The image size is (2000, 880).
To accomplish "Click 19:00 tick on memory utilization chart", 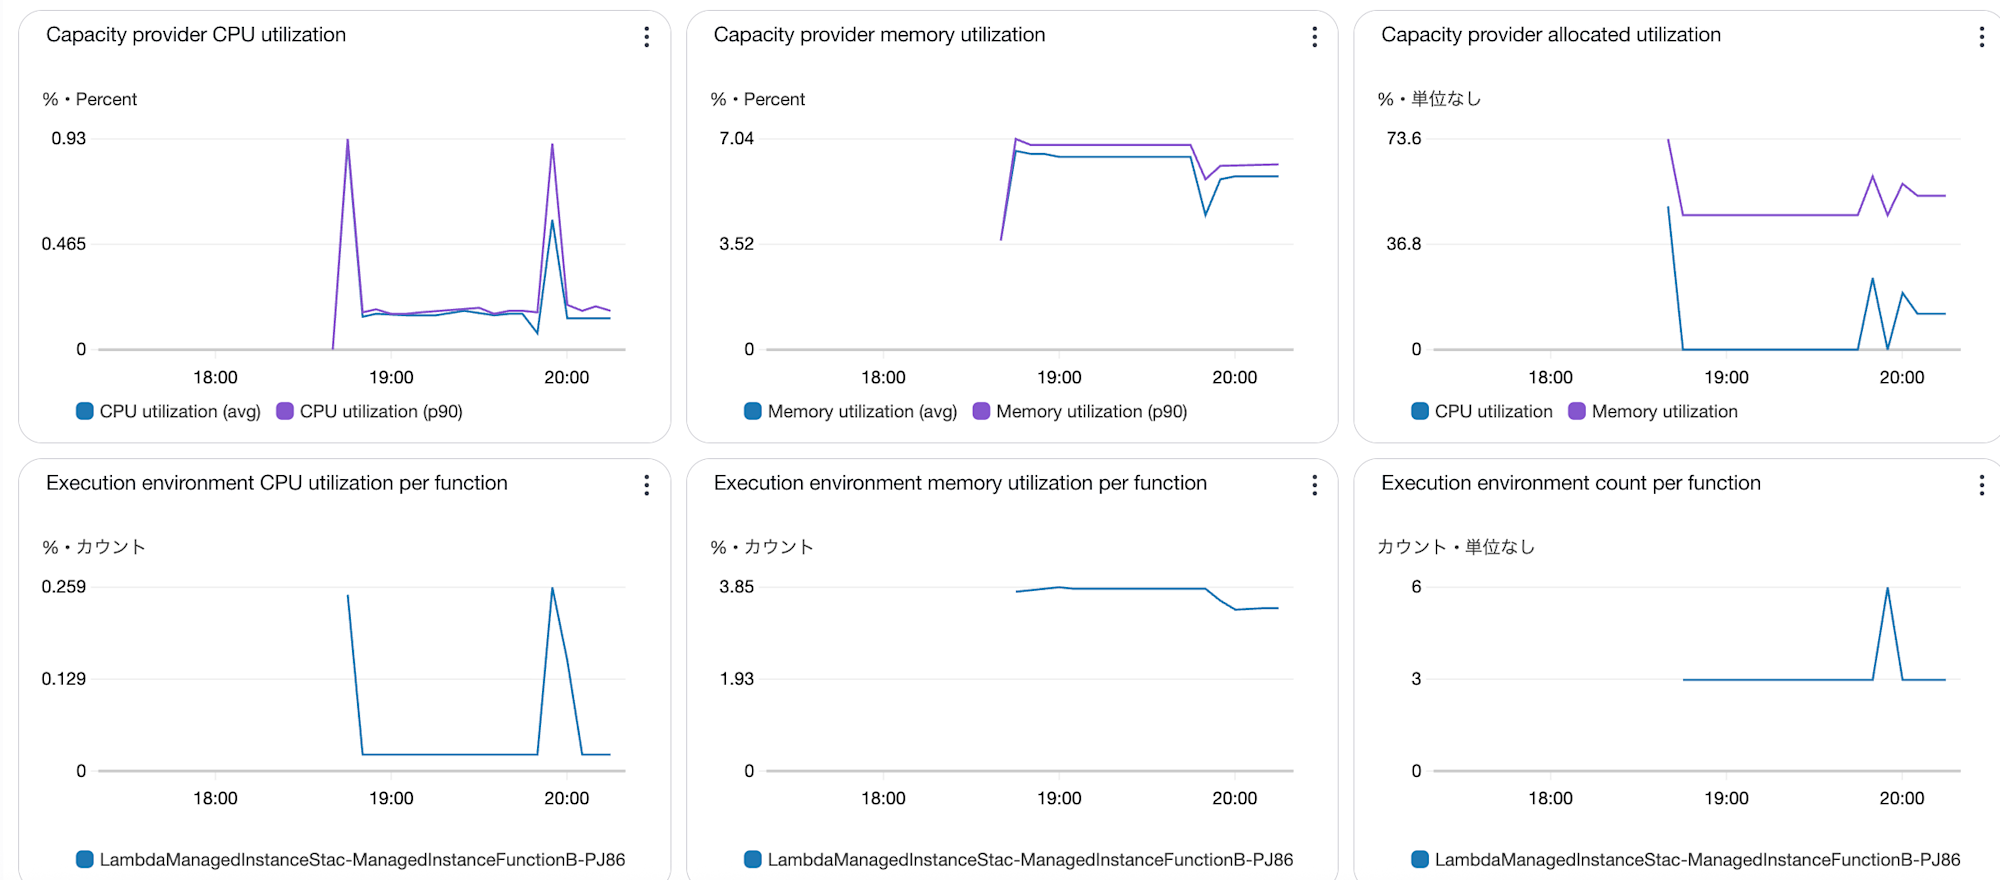I will 1059,377.
